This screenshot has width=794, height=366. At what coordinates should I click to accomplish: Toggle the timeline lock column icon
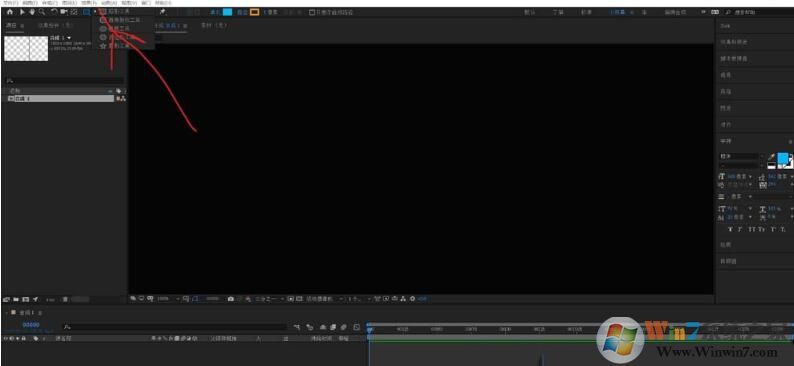pyautogui.click(x=24, y=338)
